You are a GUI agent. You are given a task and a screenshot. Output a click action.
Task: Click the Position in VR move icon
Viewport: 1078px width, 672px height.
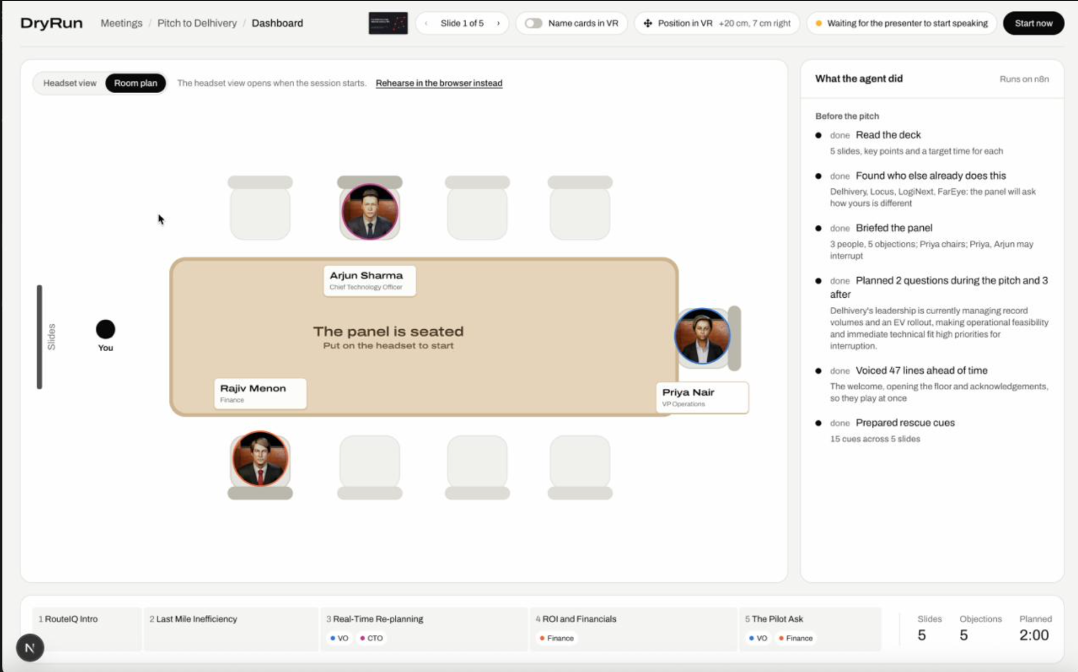coord(648,23)
